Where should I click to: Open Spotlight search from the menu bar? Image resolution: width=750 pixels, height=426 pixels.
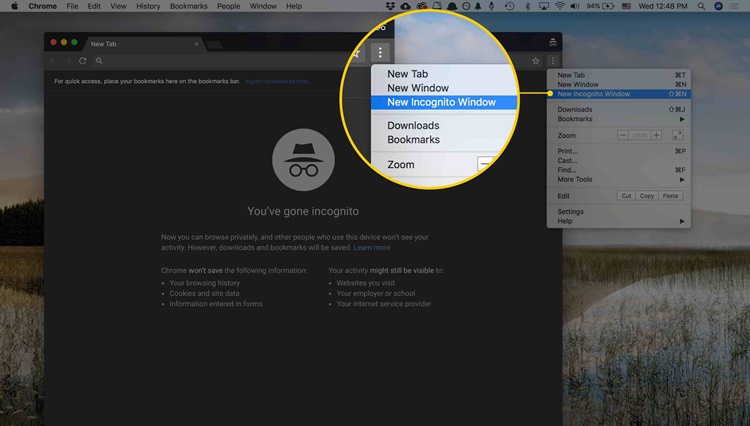coord(701,6)
